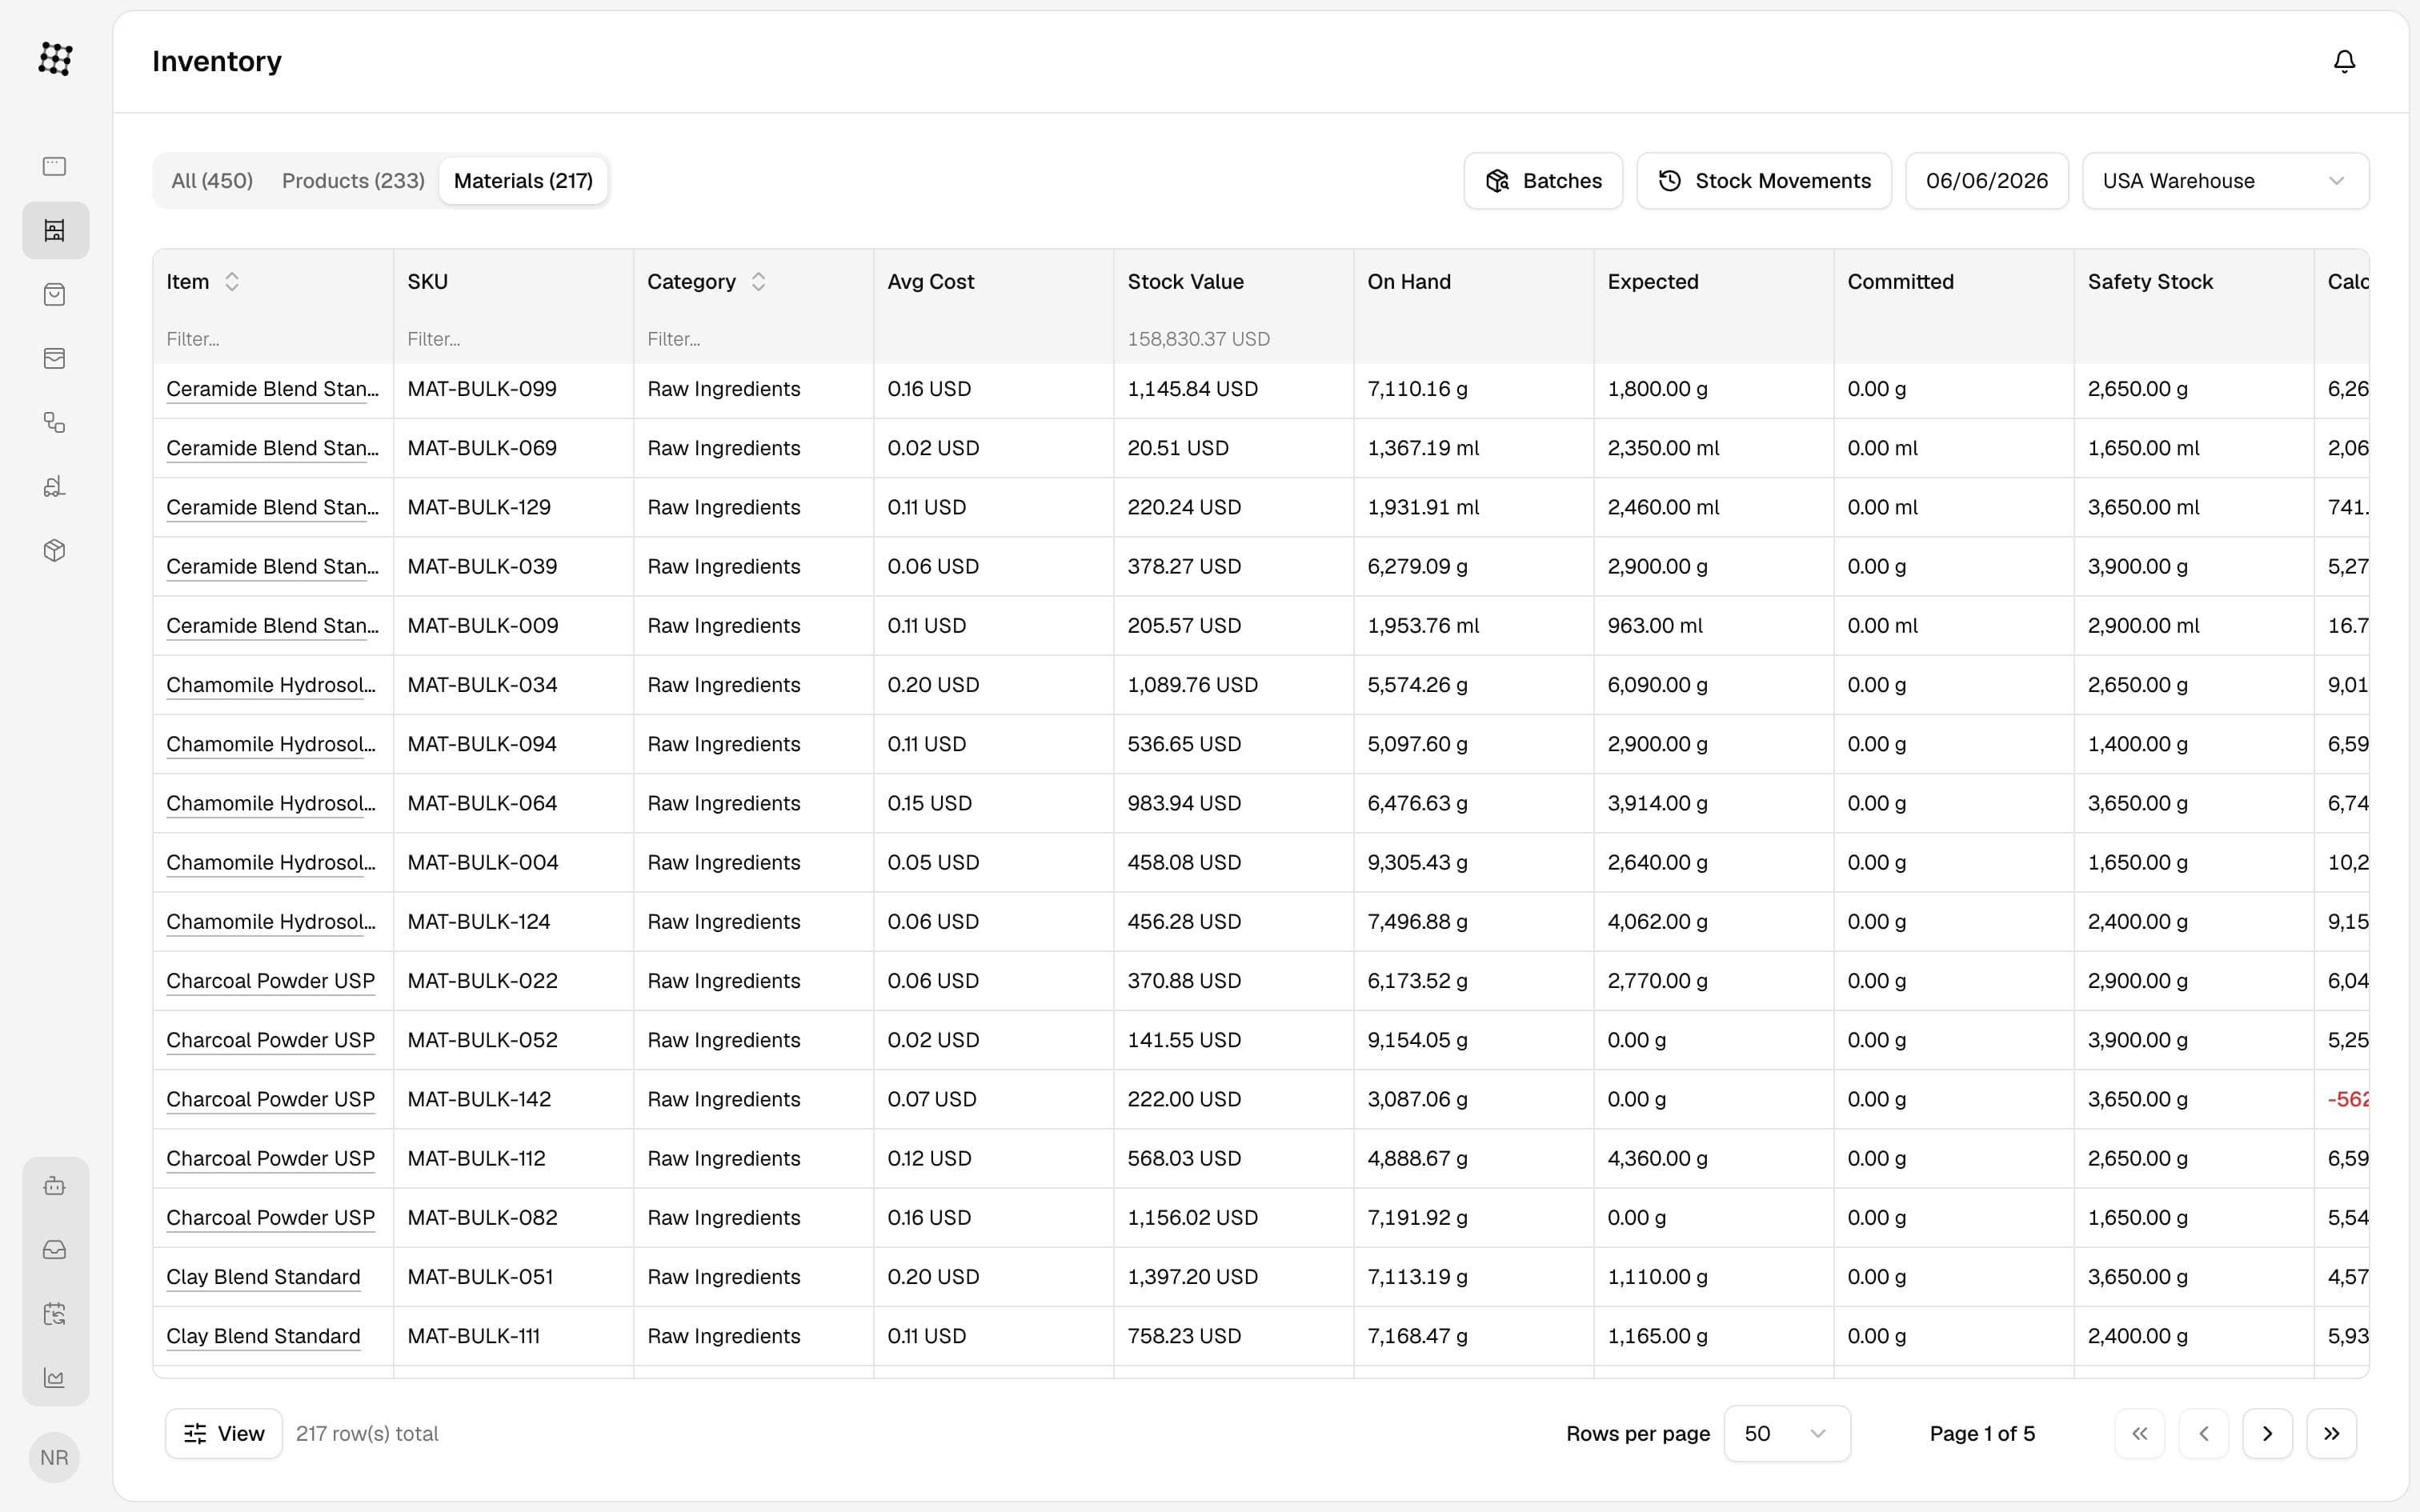The width and height of the screenshot is (2420, 1512).
Task: Open the Batches view
Action: [x=1543, y=181]
